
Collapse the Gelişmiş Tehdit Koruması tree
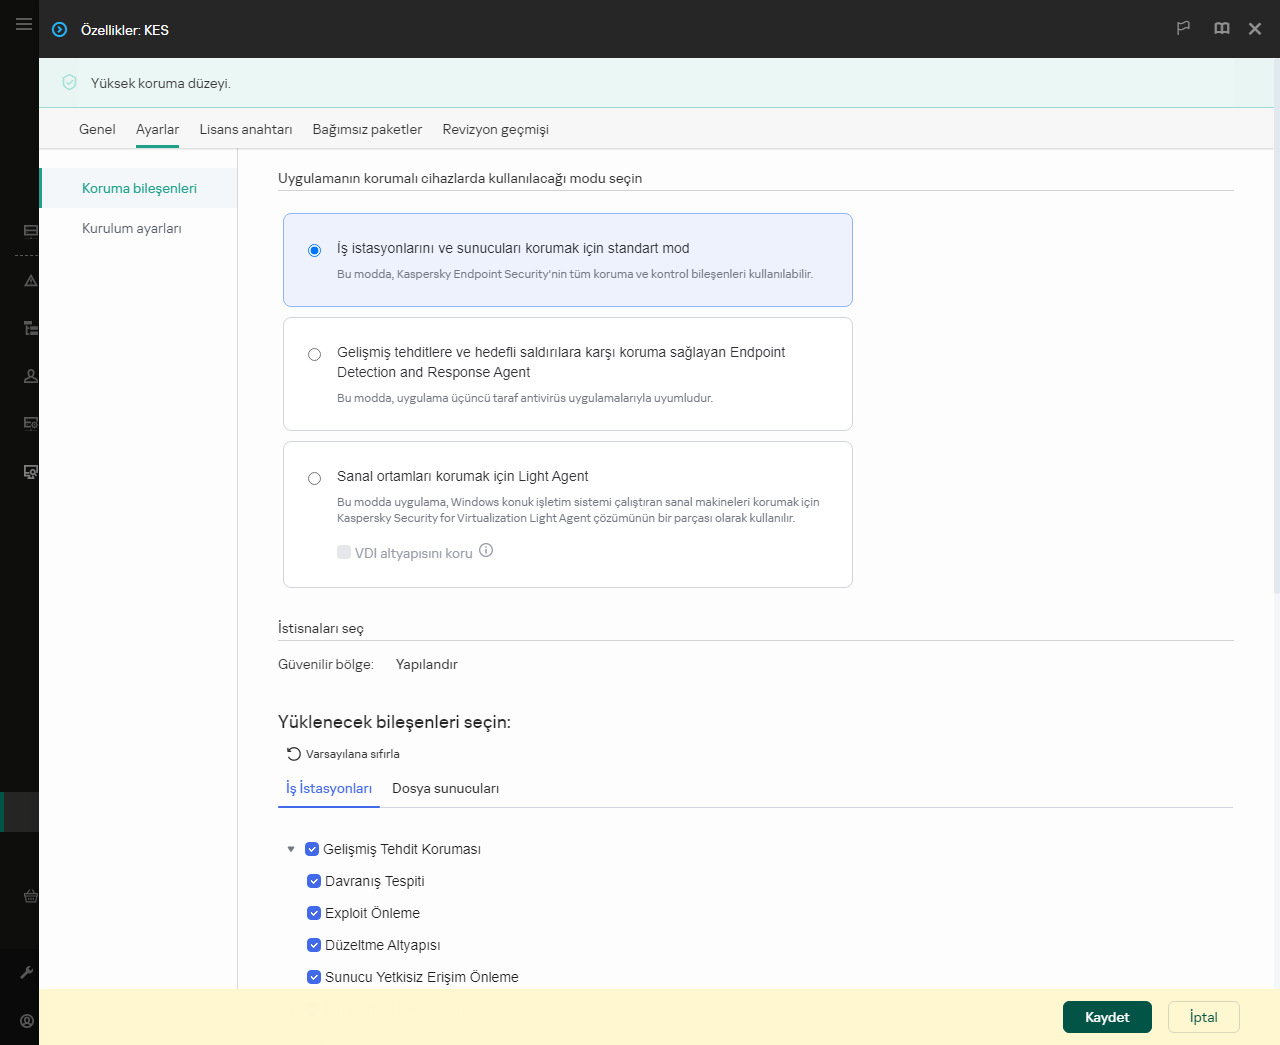click(291, 849)
